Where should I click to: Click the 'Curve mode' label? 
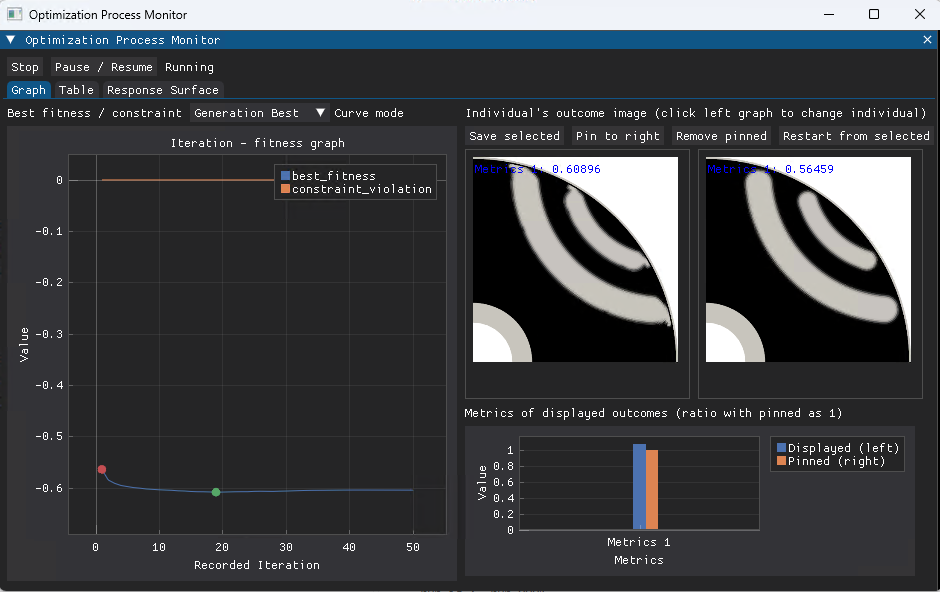pos(369,113)
